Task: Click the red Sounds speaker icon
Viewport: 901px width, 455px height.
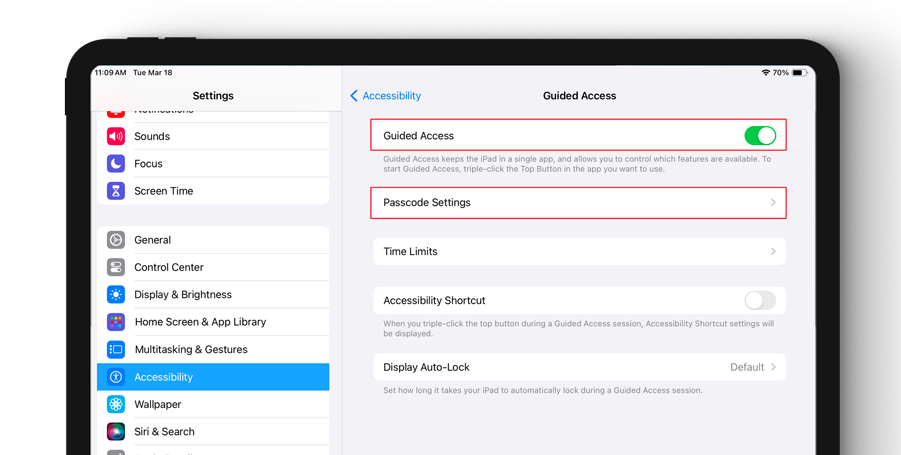Action: [x=116, y=136]
